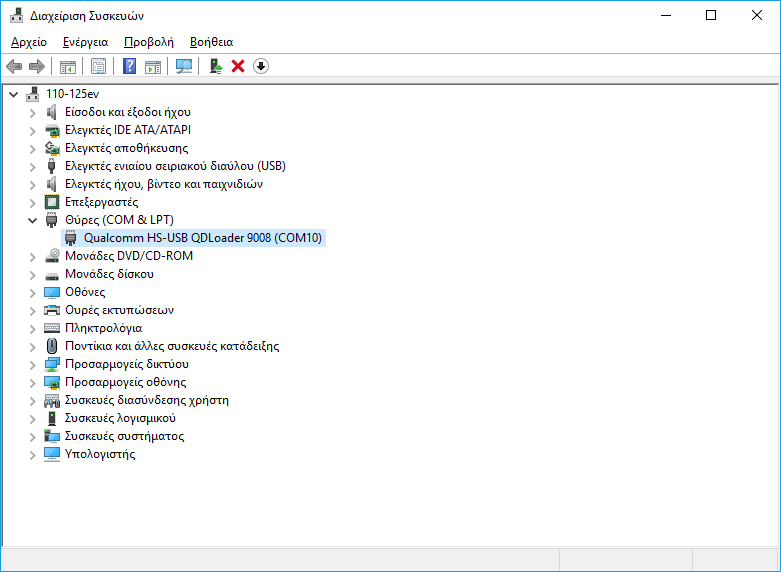781x572 pixels.
Task: Click the red X uninstall device icon
Action: point(238,66)
